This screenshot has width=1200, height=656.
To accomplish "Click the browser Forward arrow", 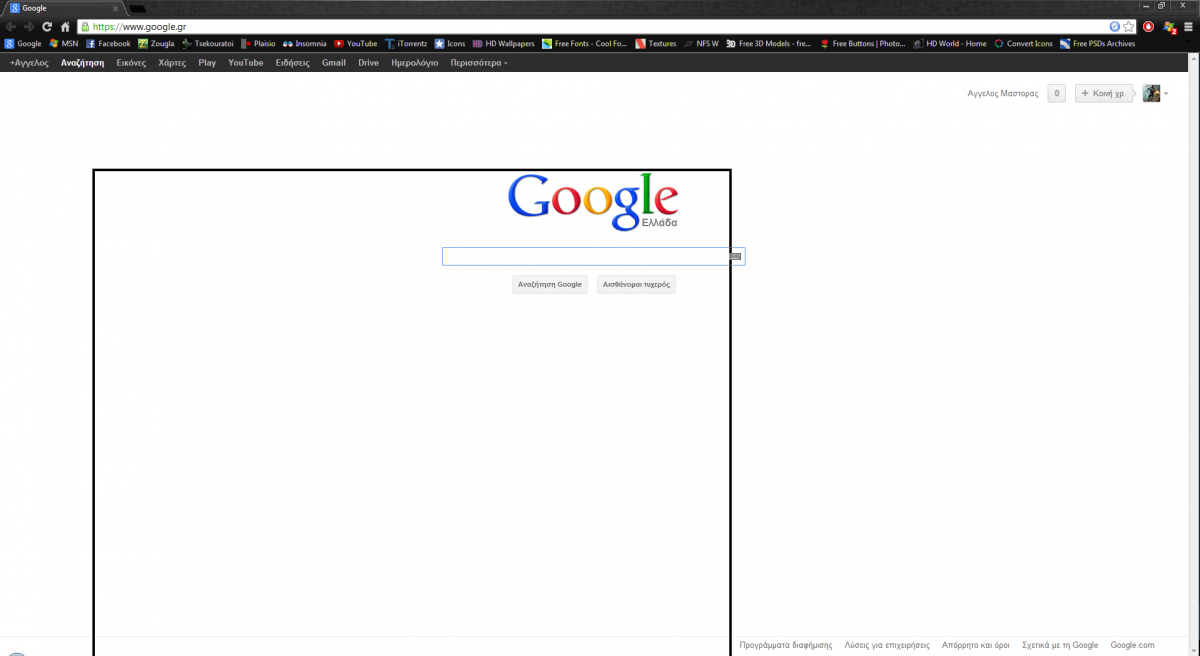I will tap(29, 27).
